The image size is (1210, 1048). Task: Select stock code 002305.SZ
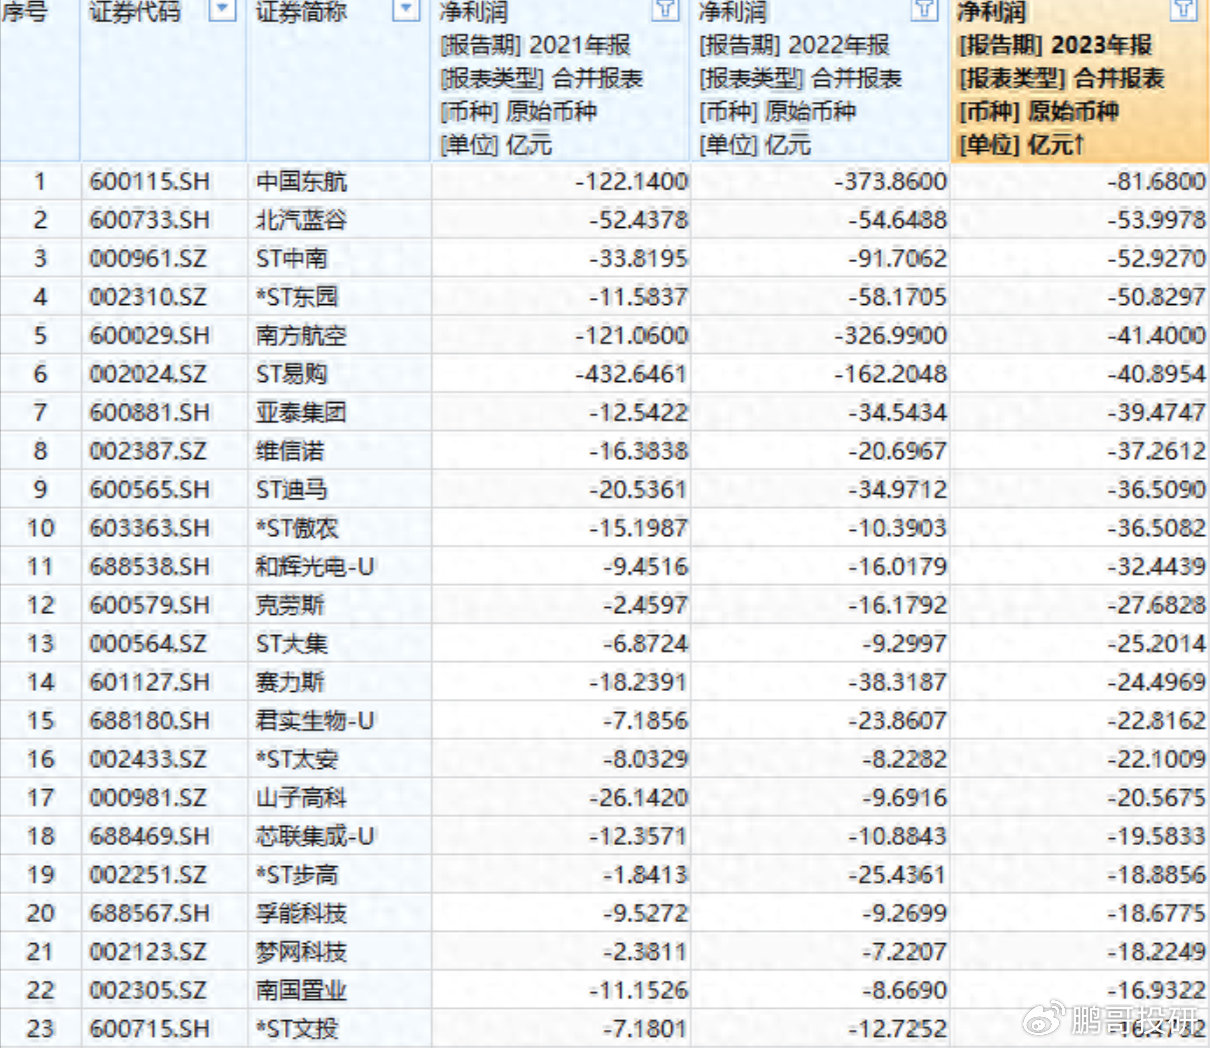click(148, 990)
